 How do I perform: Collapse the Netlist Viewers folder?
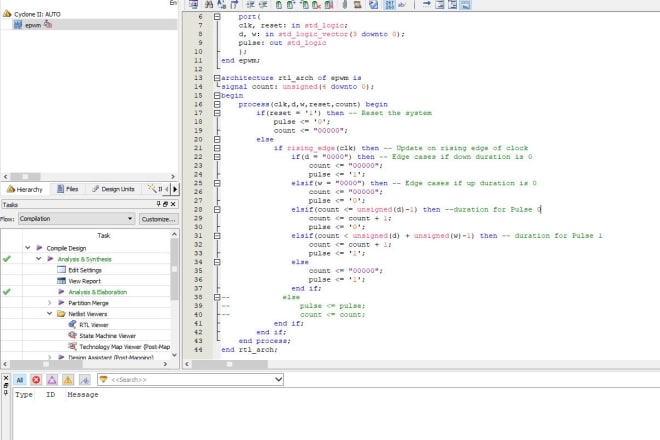click(x=50, y=313)
